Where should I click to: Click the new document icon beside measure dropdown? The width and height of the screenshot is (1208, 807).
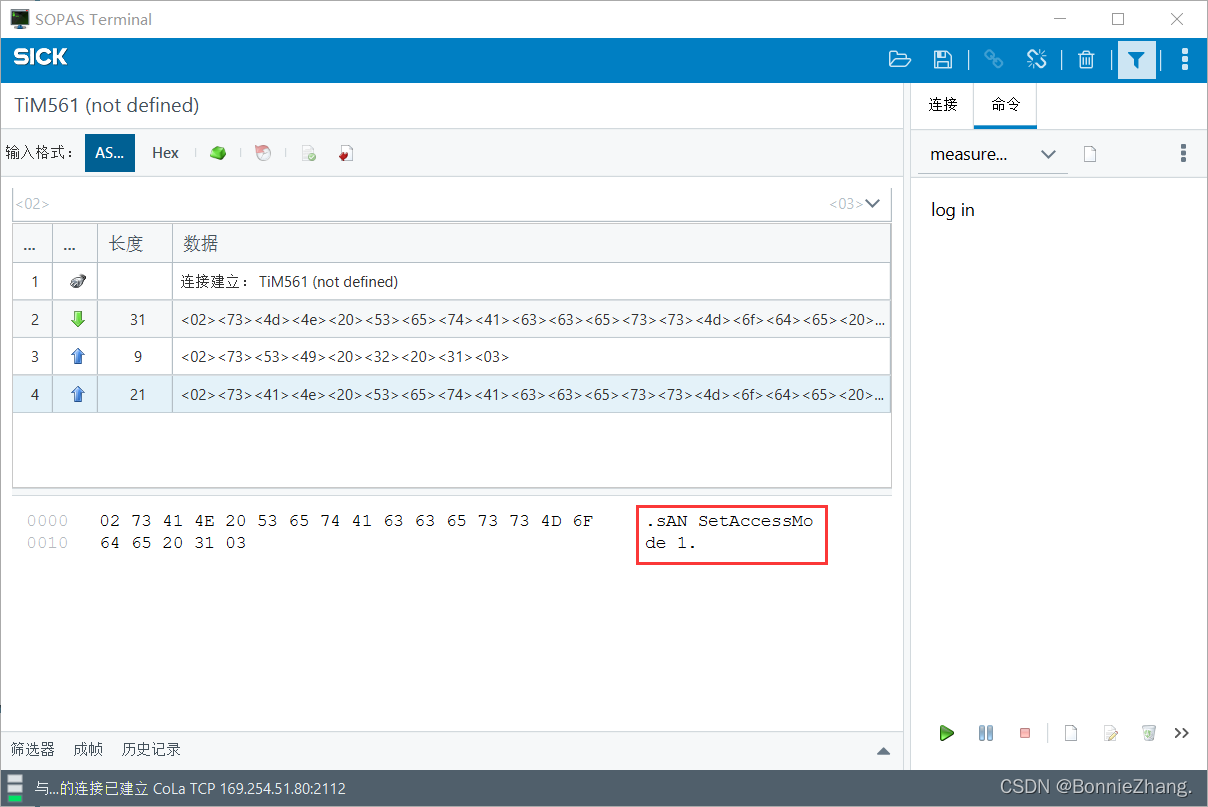click(1091, 154)
